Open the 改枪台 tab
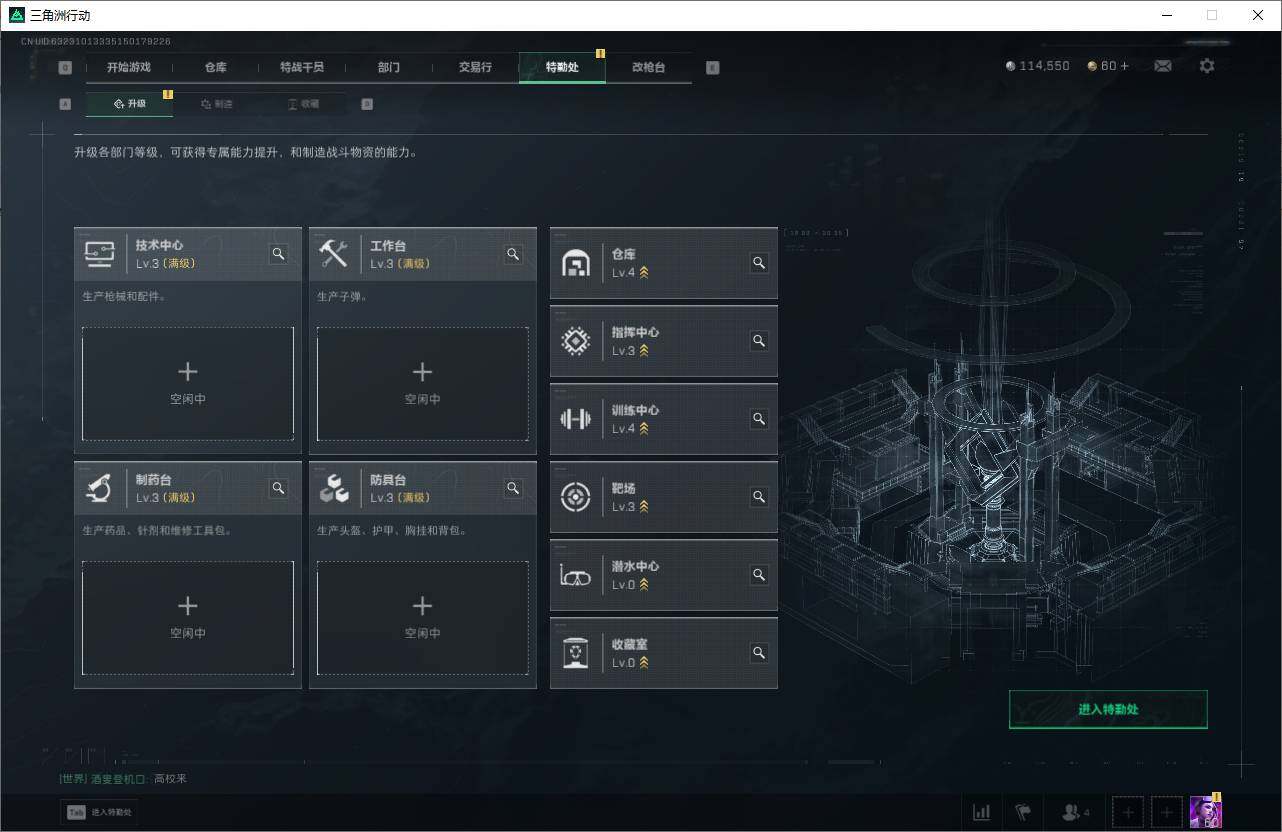 point(648,67)
